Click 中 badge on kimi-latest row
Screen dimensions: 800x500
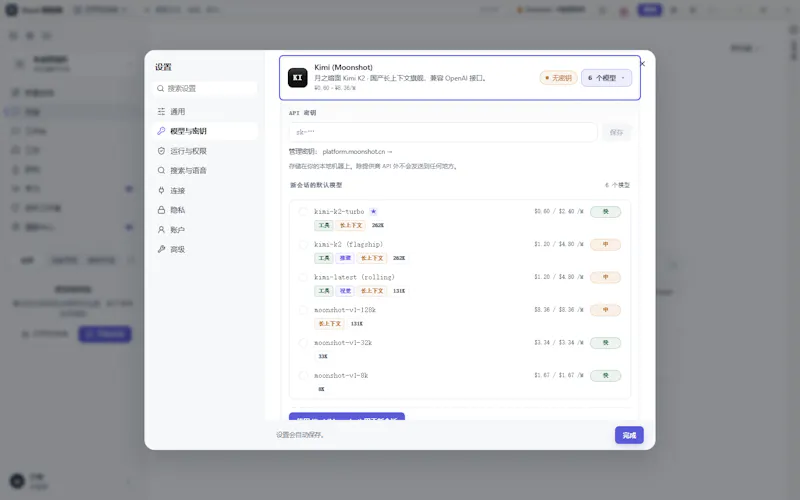point(606,277)
